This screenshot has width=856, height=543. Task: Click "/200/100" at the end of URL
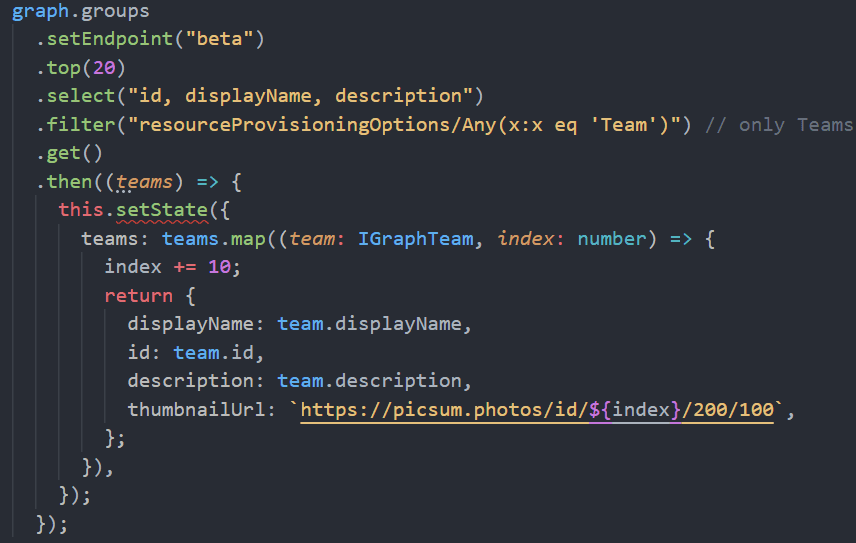tap(728, 410)
